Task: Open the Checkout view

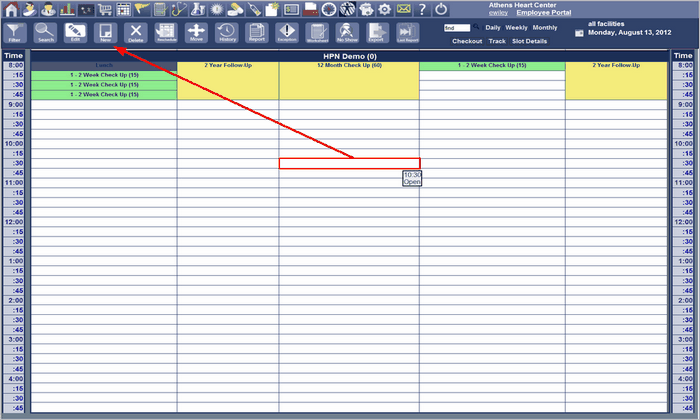Action: click(467, 41)
